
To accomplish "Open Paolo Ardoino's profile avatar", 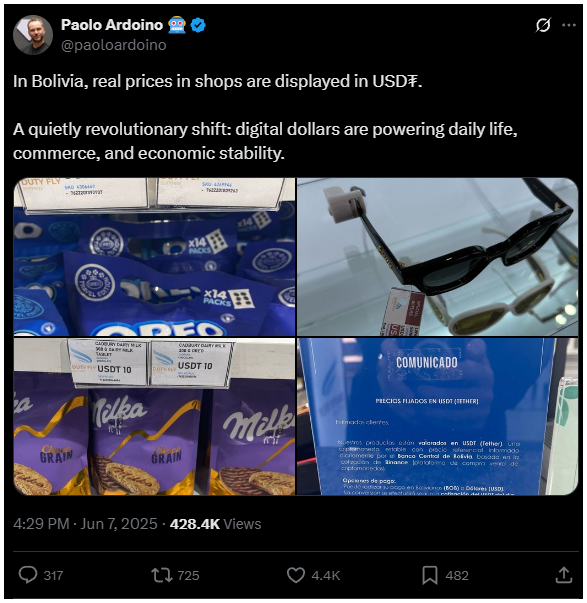I will click(x=33, y=35).
